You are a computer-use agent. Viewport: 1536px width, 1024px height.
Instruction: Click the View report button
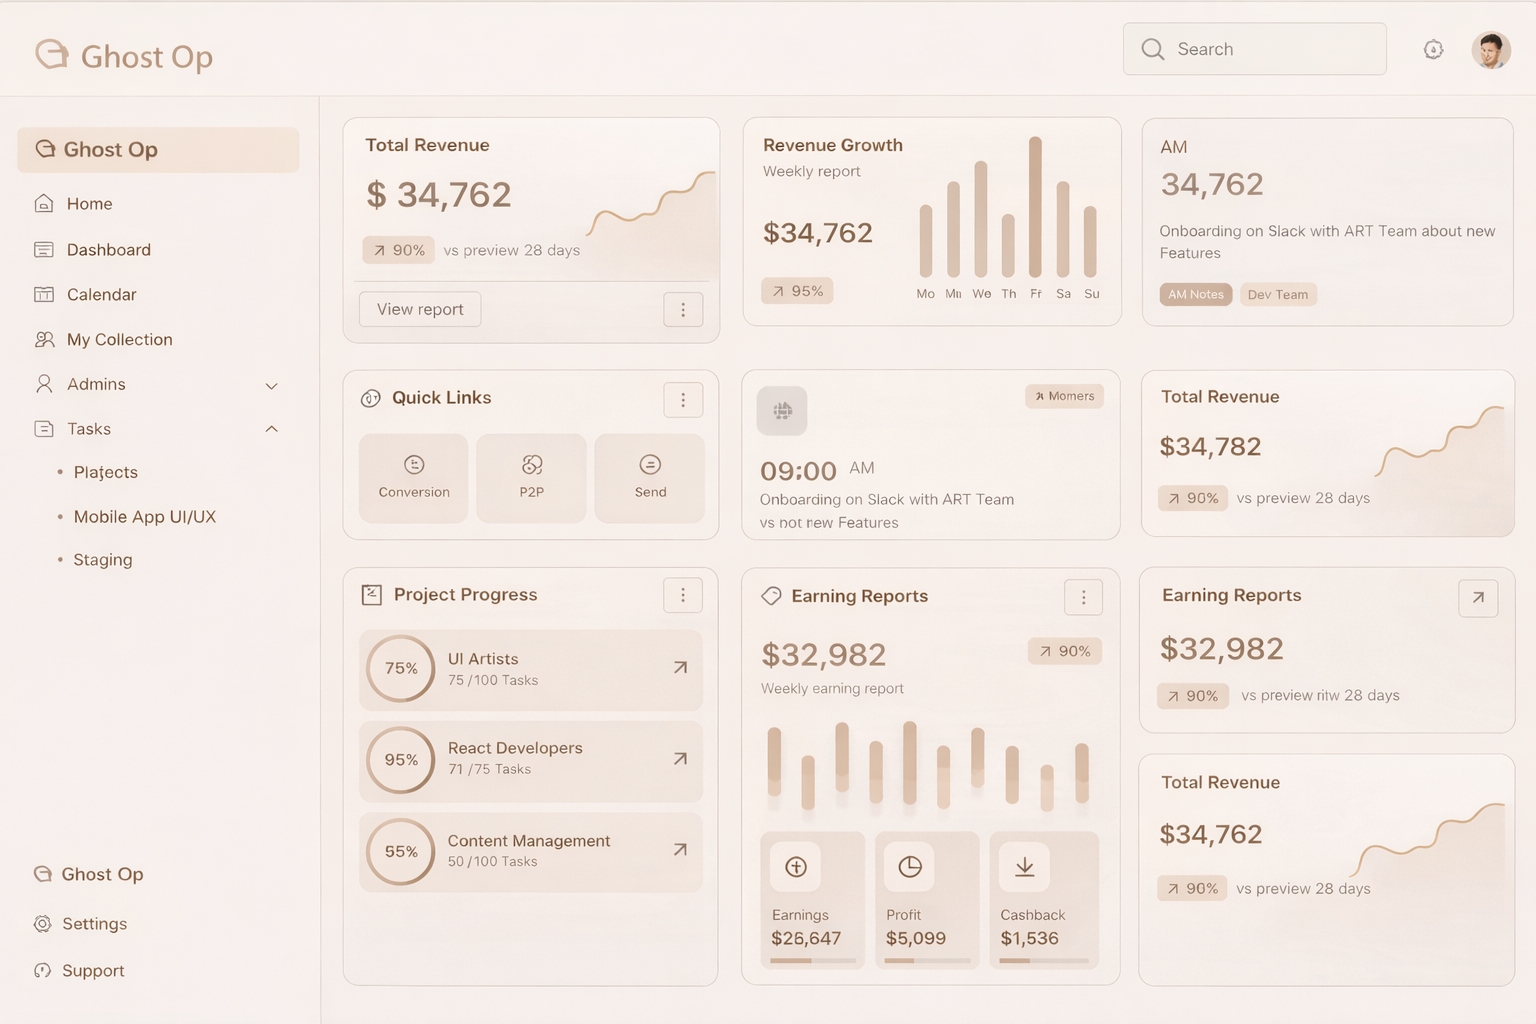tap(419, 309)
